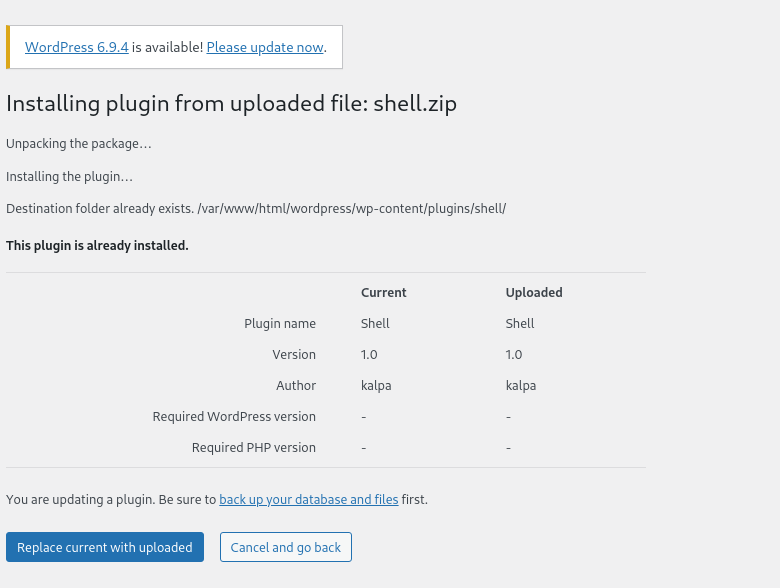Select 1.0 in the Uploaded column

[x=514, y=355]
